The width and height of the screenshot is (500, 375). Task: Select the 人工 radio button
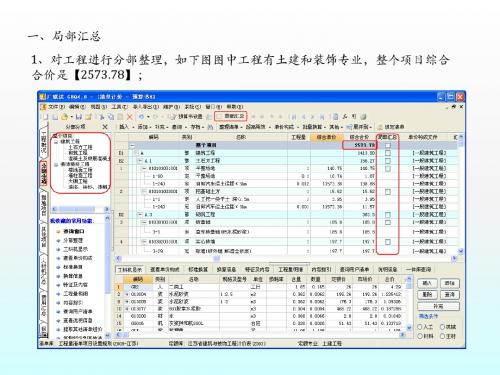point(420,327)
